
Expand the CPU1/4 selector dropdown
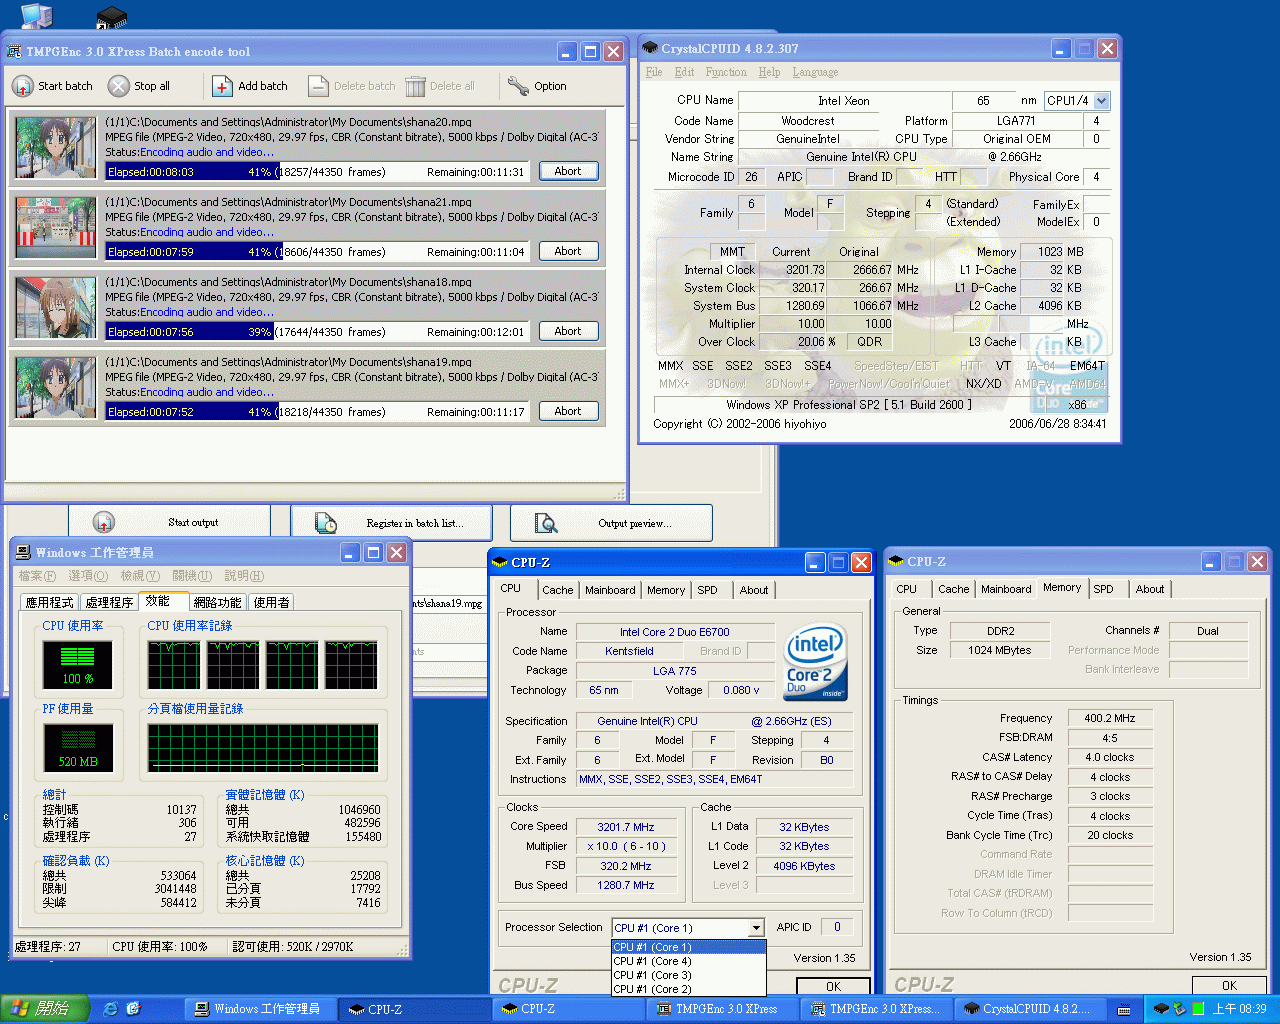click(x=1101, y=101)
